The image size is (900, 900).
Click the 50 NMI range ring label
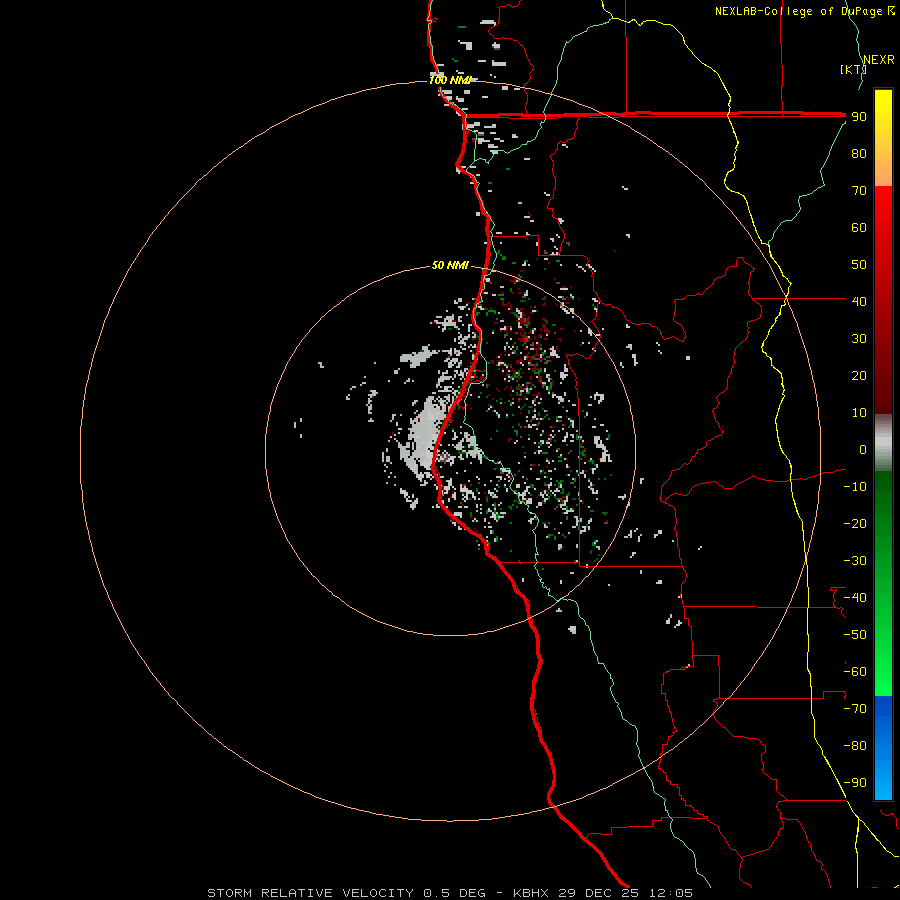450,265
